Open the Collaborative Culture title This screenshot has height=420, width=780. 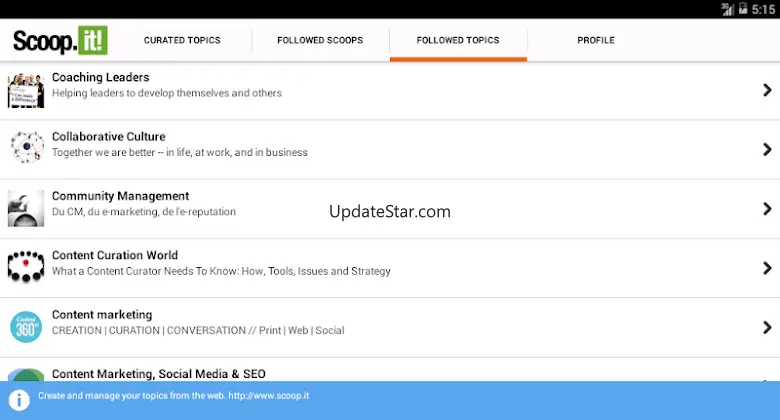[108, 136]
